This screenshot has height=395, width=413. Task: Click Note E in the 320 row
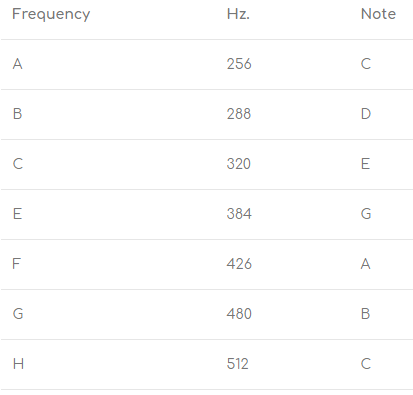(x=365, y=164)
